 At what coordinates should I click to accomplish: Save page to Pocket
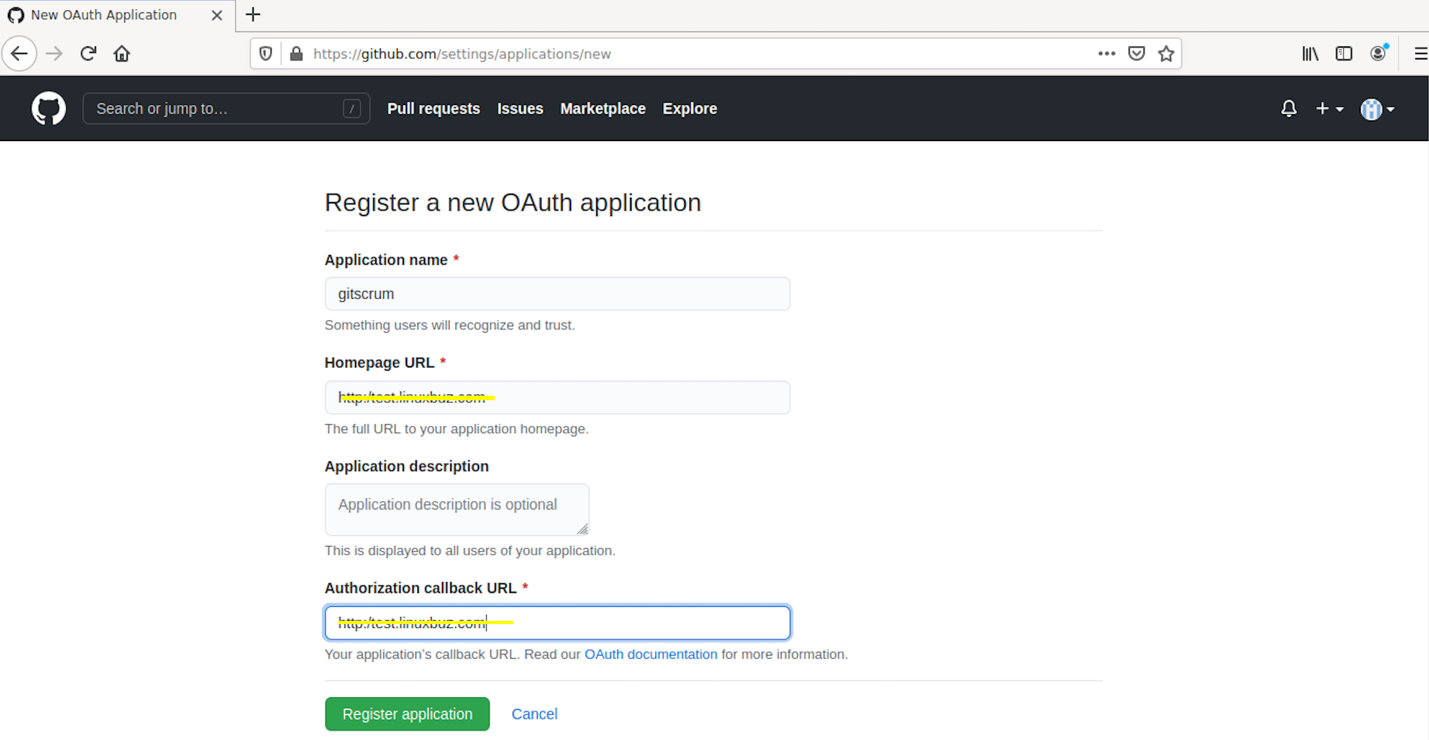1136,54
